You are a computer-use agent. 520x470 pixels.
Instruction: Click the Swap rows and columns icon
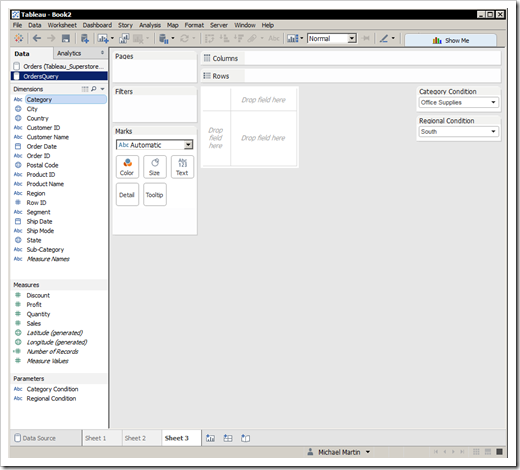[x=209, y=39]
